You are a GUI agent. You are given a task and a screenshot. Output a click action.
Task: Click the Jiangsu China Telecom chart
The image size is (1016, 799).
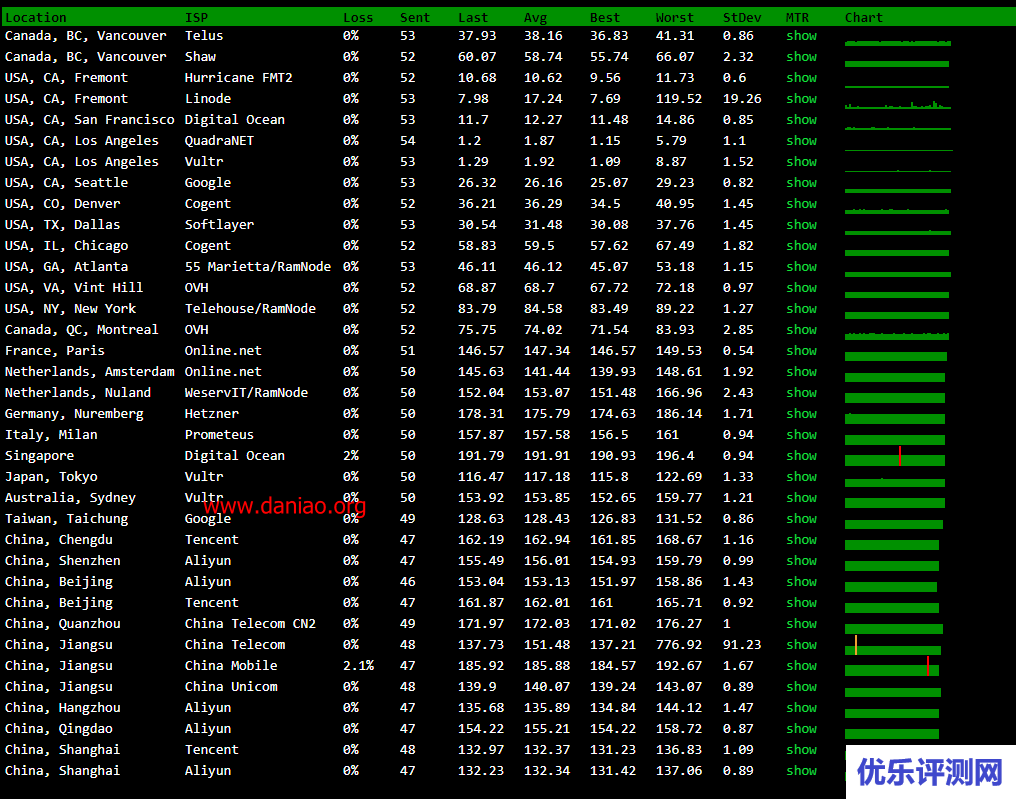(x=893, y=645)
